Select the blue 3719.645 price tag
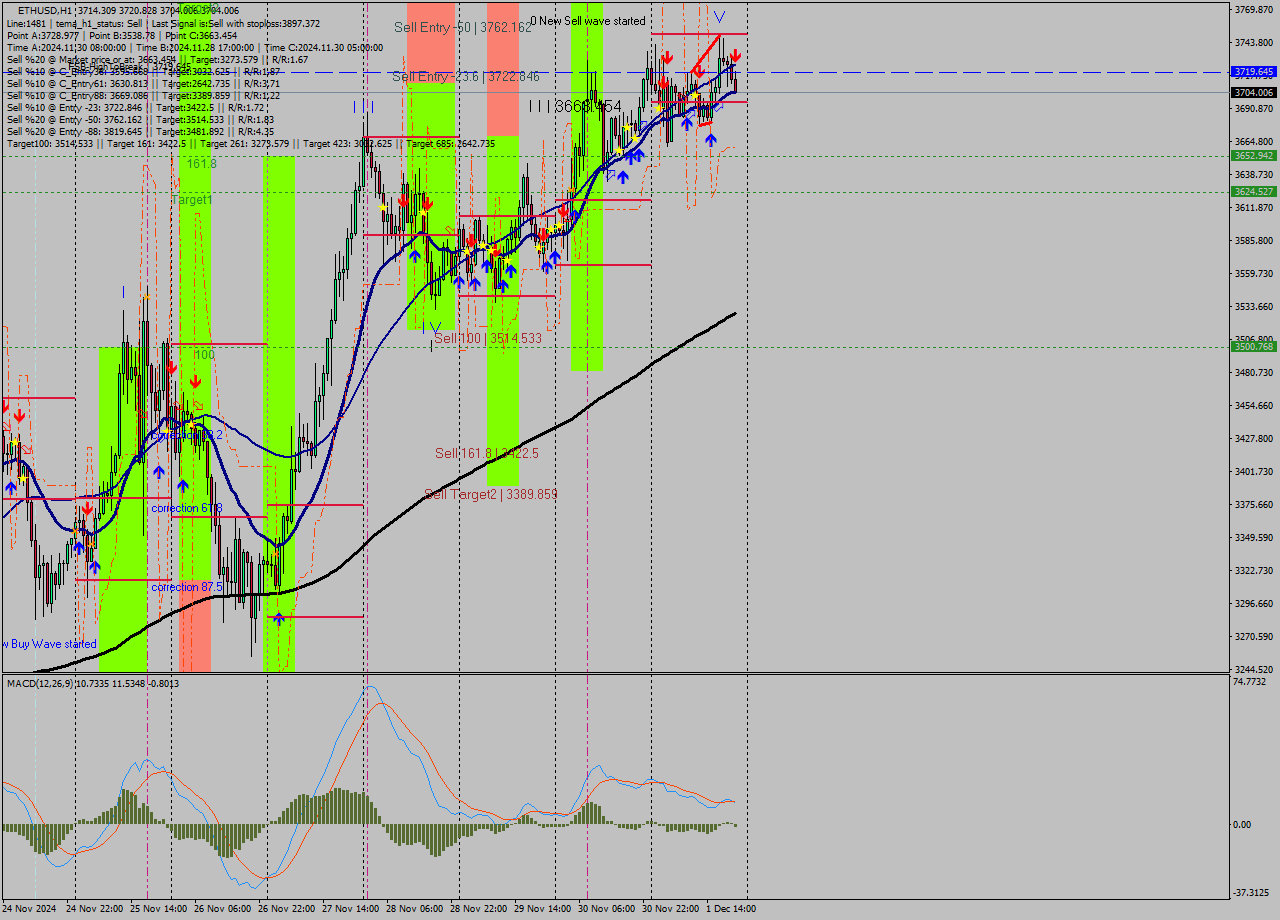The image size is (1280, 920). [1253, 72]
